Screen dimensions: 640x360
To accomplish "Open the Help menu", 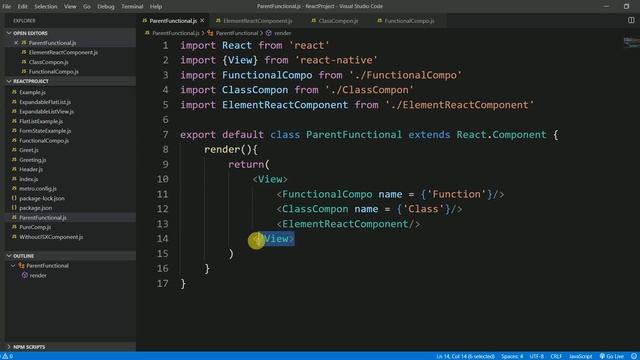I will tap(156, 7).
